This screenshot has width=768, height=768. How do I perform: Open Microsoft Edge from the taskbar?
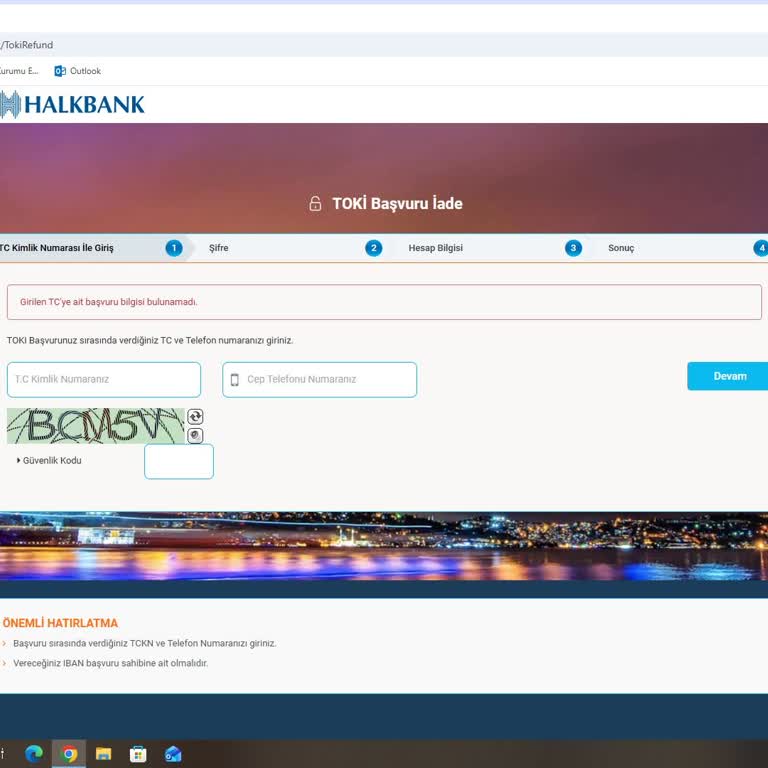tap(34, 754)
